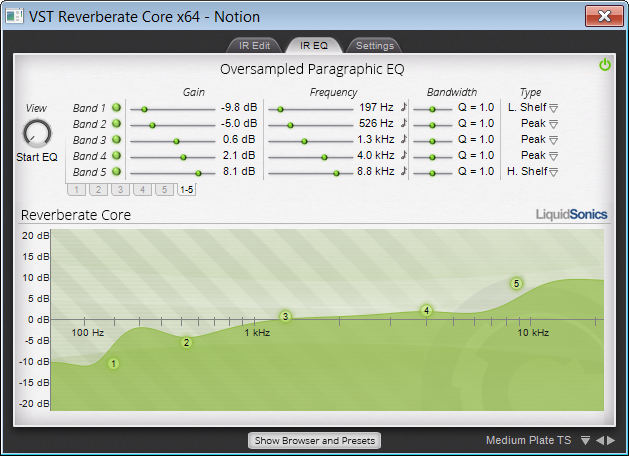Click the Band 2 note icon

click(x=404, y=123)
